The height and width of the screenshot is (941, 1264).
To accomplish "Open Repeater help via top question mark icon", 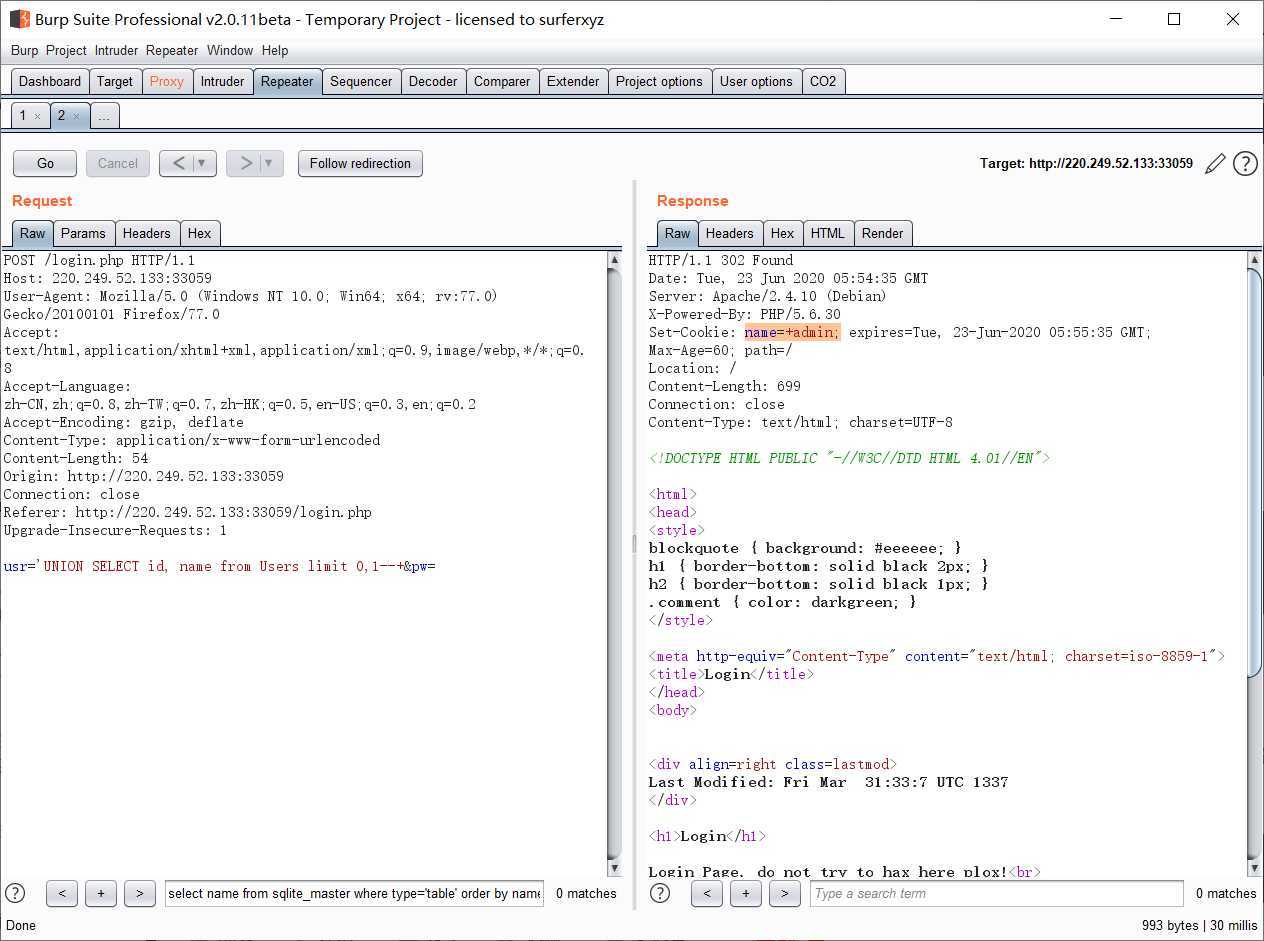I will tap(1245, 164).
